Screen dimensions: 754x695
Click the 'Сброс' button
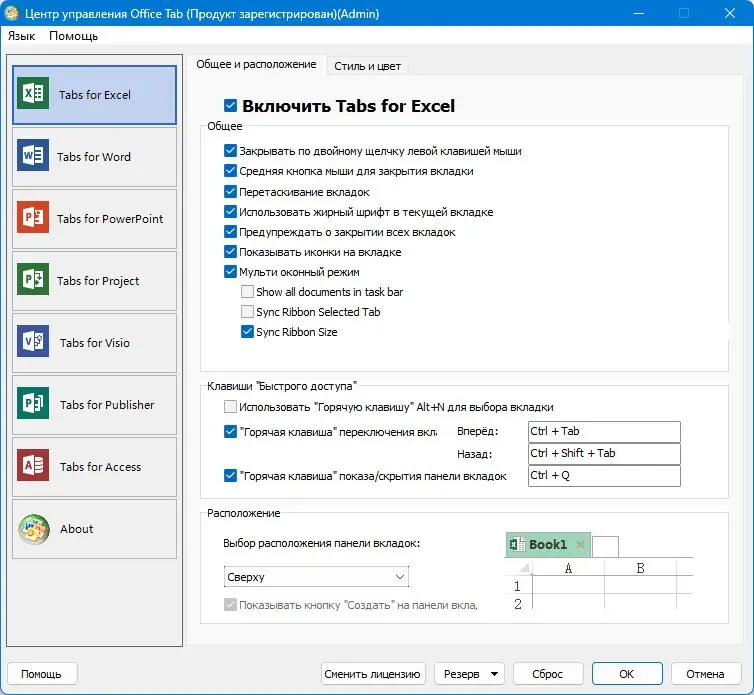click(x=548, y=674)
